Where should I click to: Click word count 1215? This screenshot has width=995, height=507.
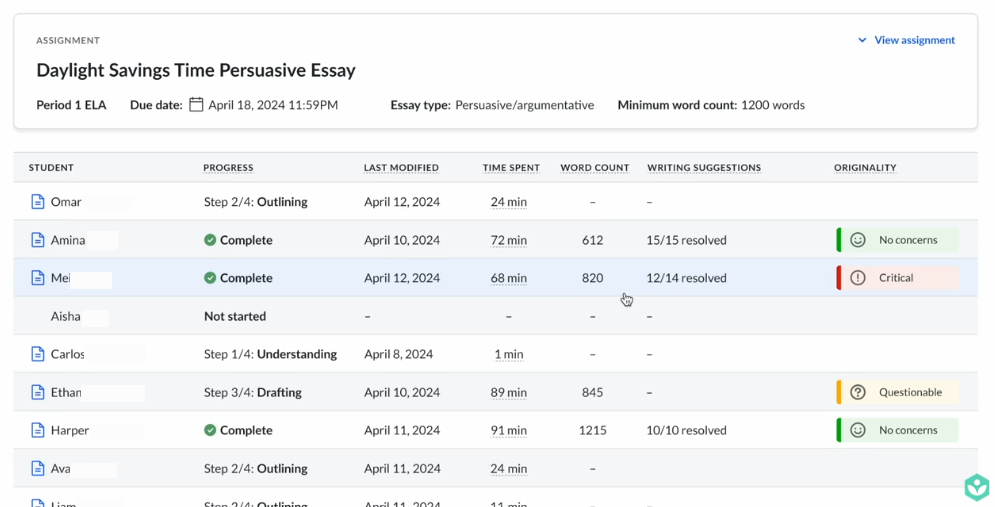point(593,430)
